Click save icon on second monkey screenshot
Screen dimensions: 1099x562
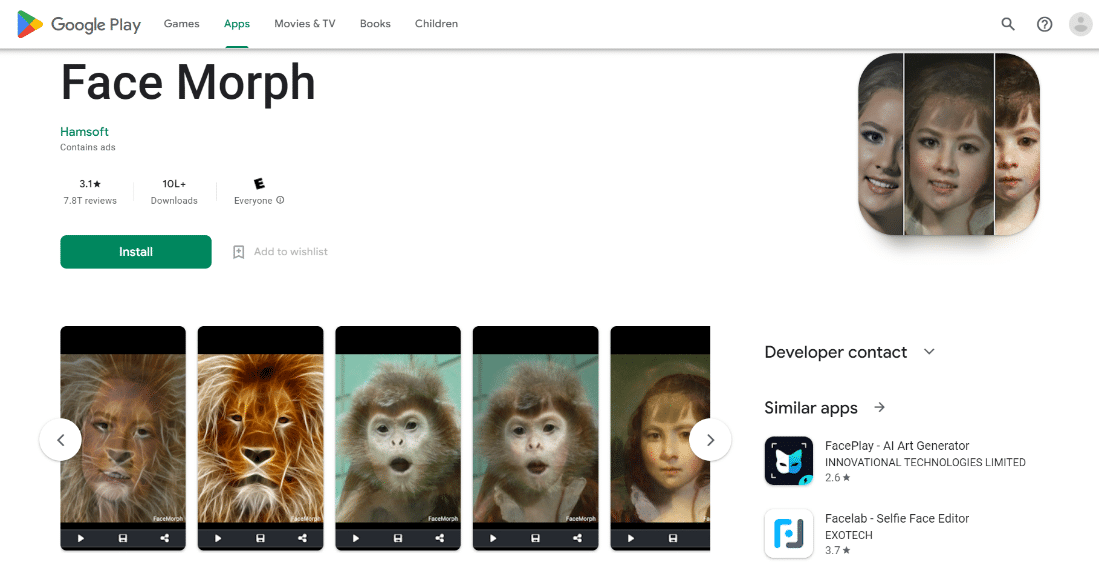pyautogui.click(x=535, y=538)
